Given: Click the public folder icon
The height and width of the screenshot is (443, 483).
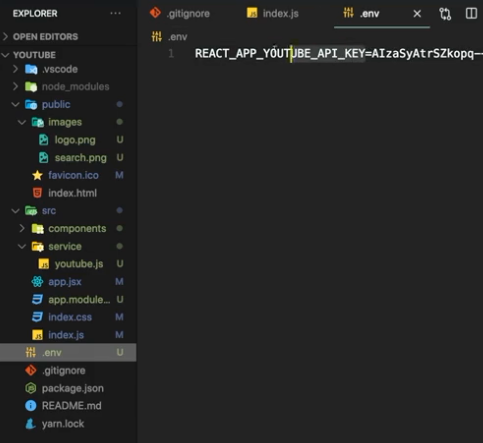Looking at the screenshot, I should (x=31, y=105).
